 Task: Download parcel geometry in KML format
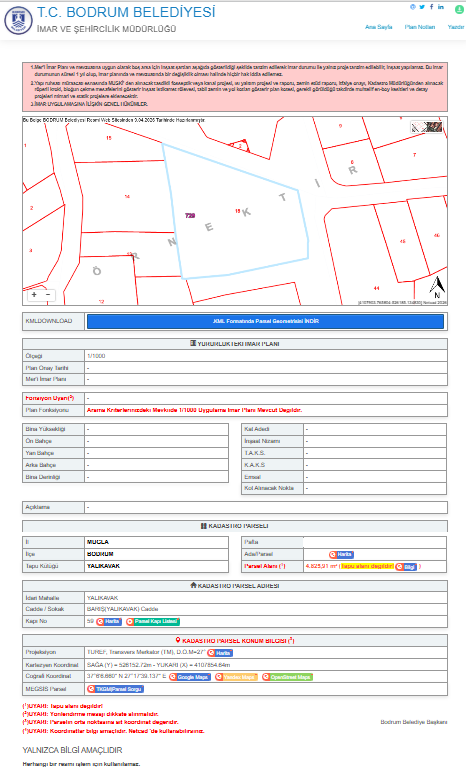coord(265,321)
